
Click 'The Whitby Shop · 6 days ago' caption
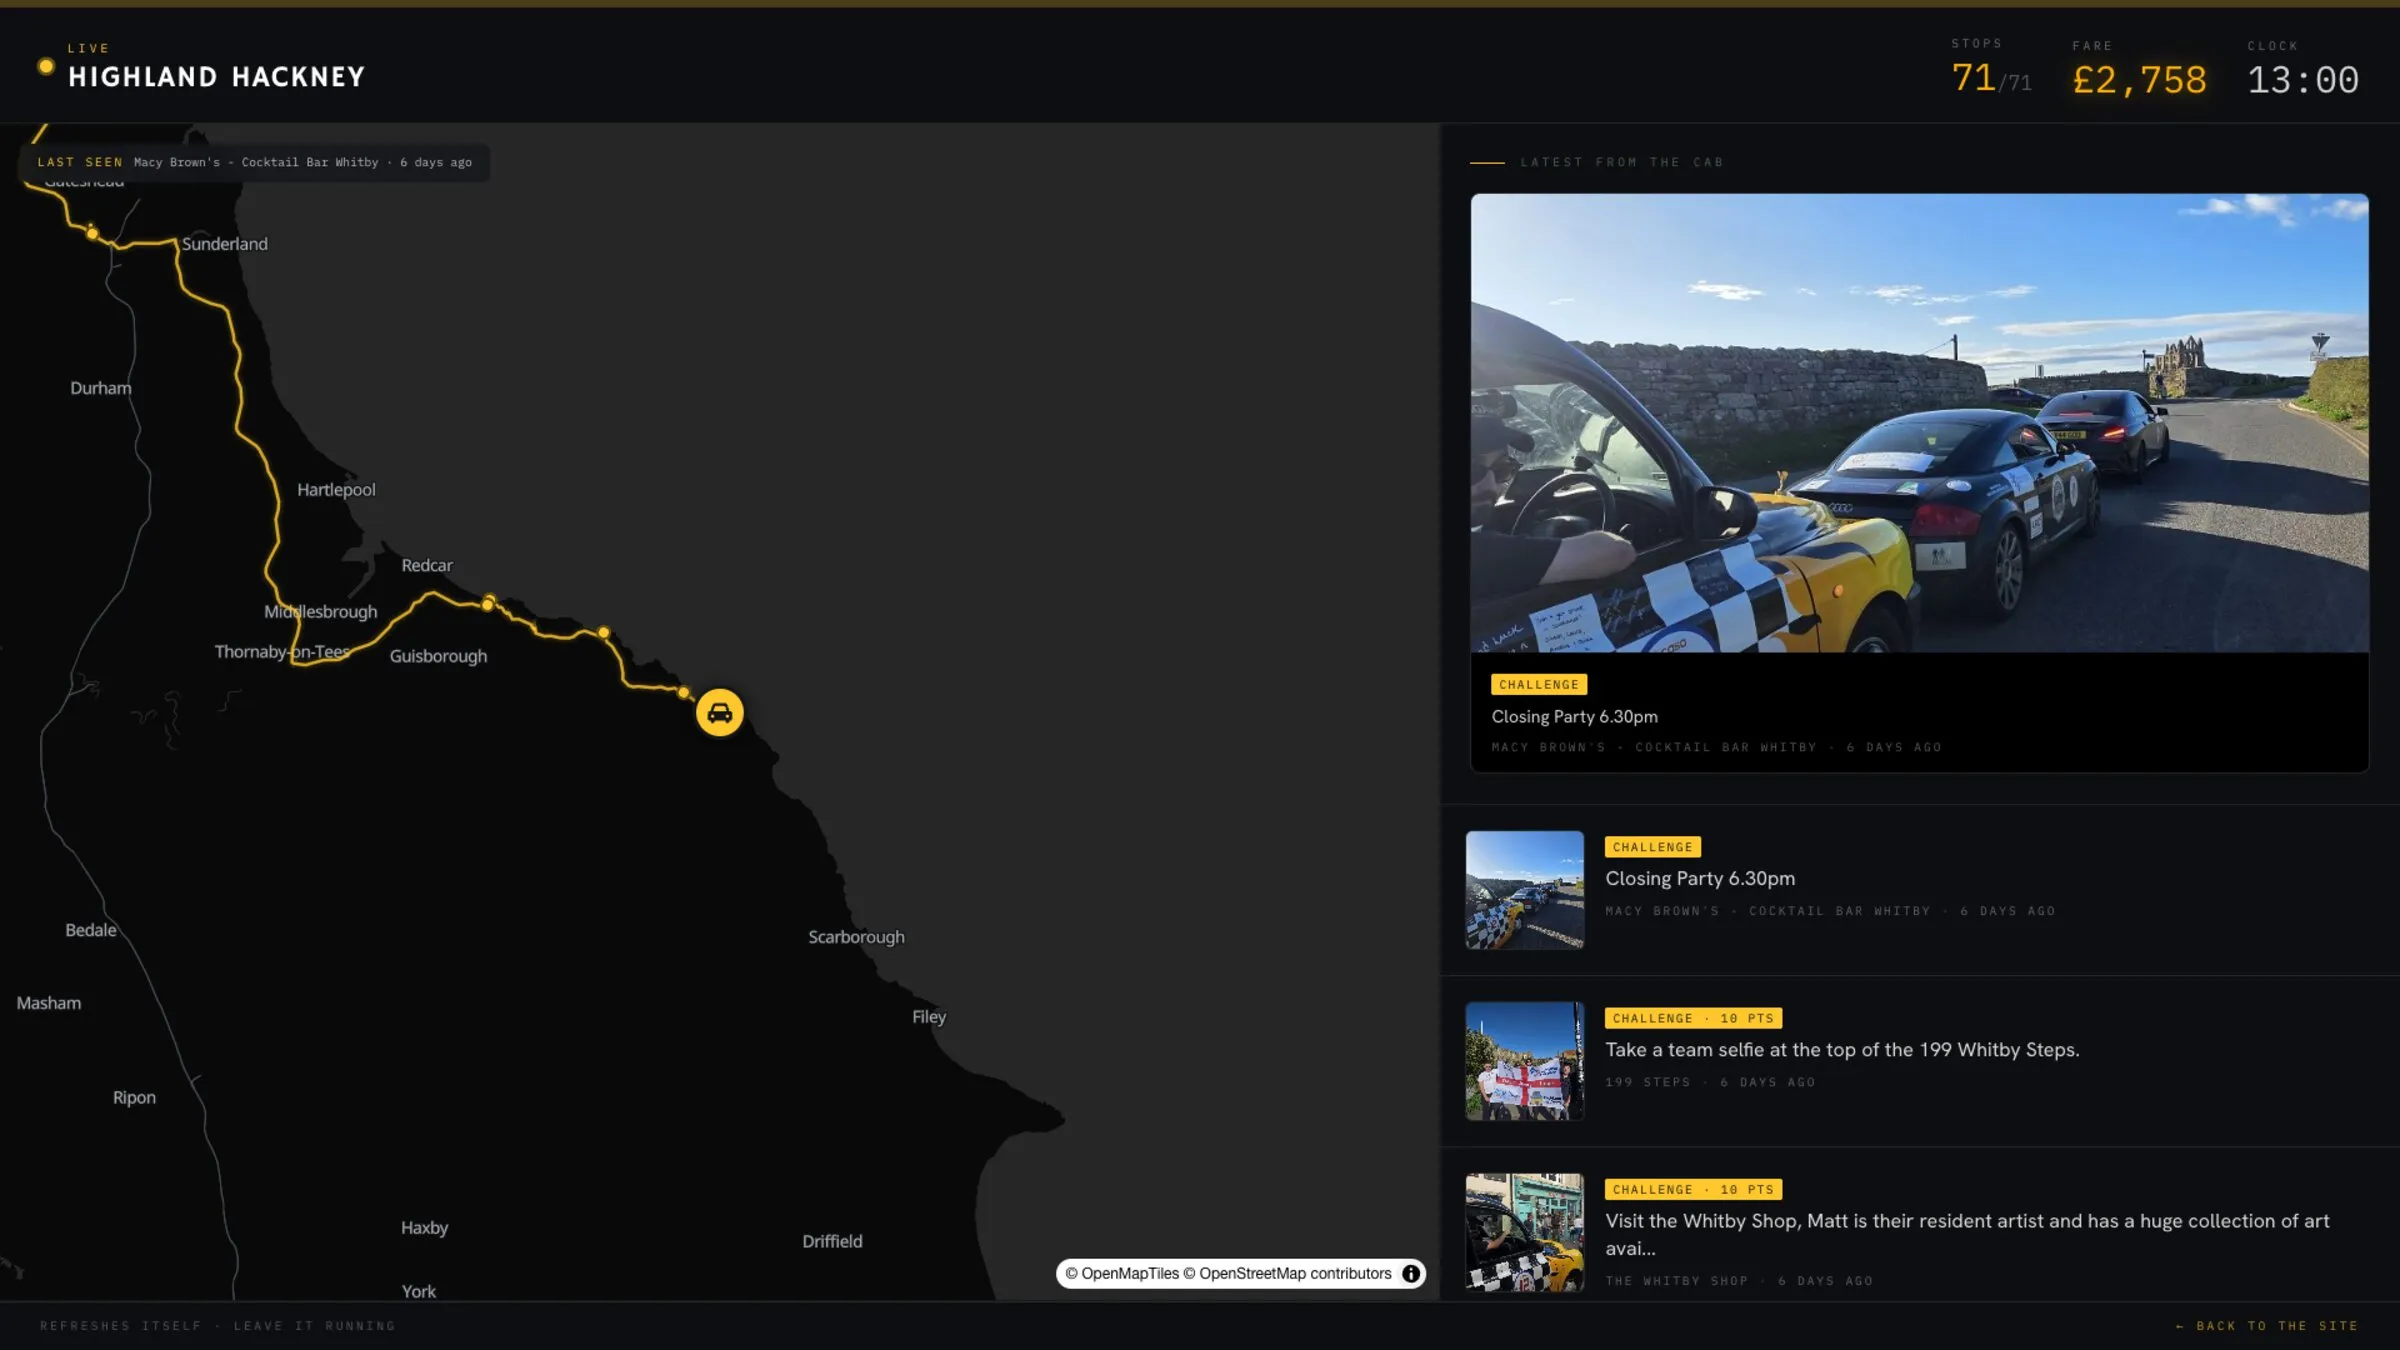pyautogui.click(x=1739, y=1281)
